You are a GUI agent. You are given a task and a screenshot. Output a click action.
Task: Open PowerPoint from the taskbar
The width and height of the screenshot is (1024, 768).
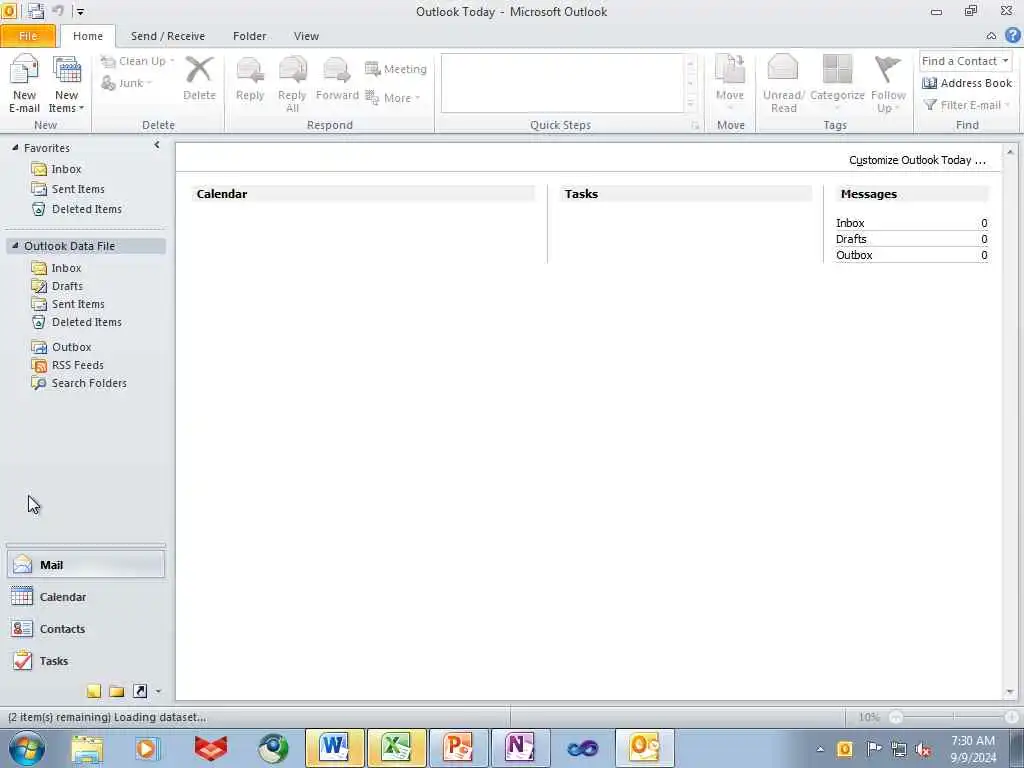pos(458,747)
